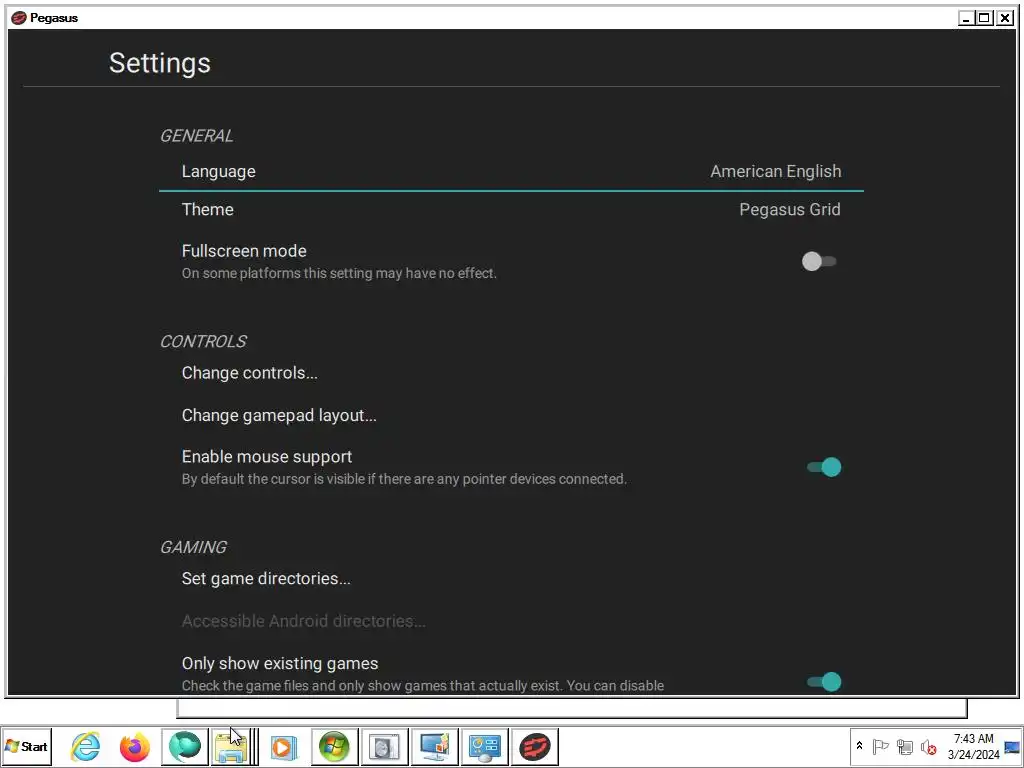This screenshot has height=768, width=1024.
Task: Click the Show desktop icon at the taskbar's end
Action: coord(1012,746)
